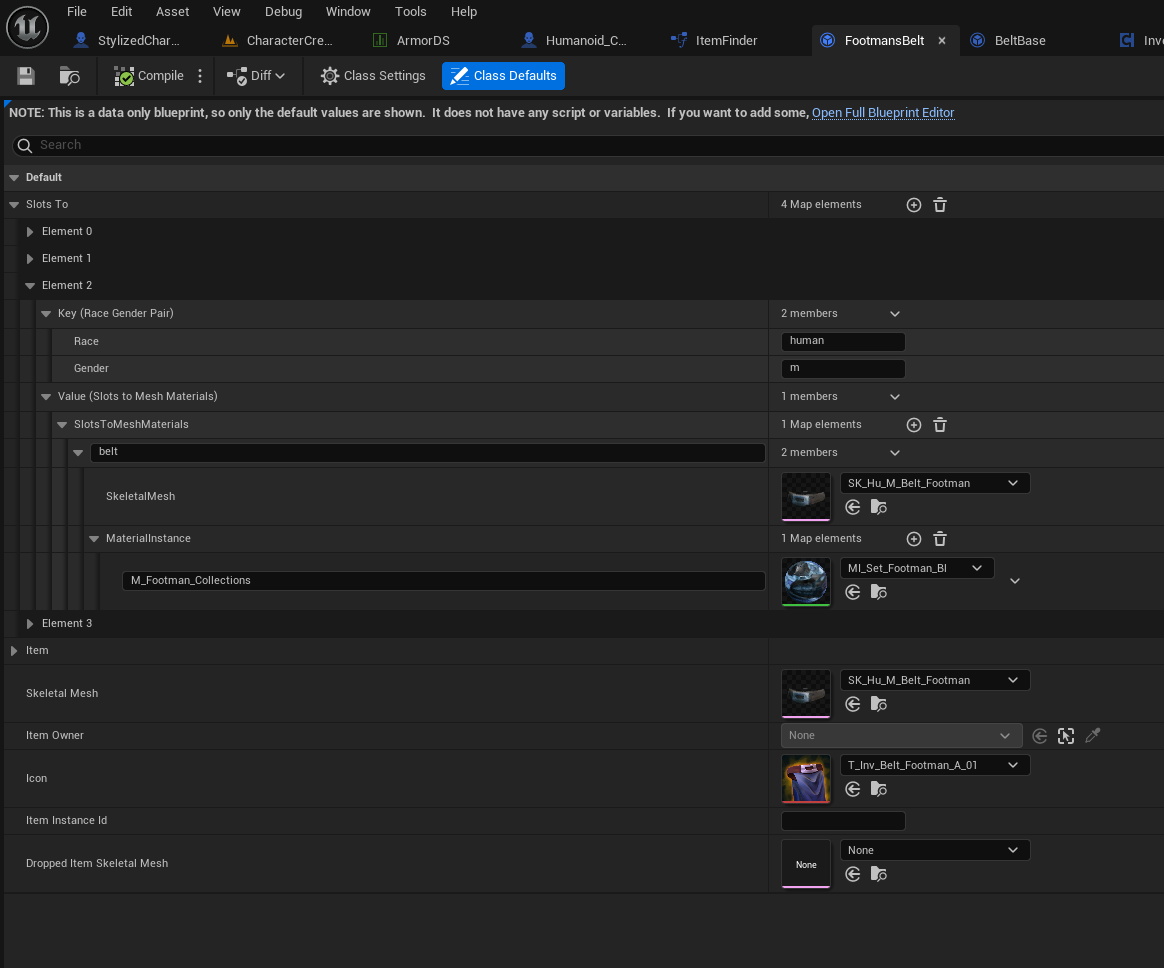This screenshot has width=1164, height=968.
Task: Expand Element 3 tree row
Action: (30, 624)
